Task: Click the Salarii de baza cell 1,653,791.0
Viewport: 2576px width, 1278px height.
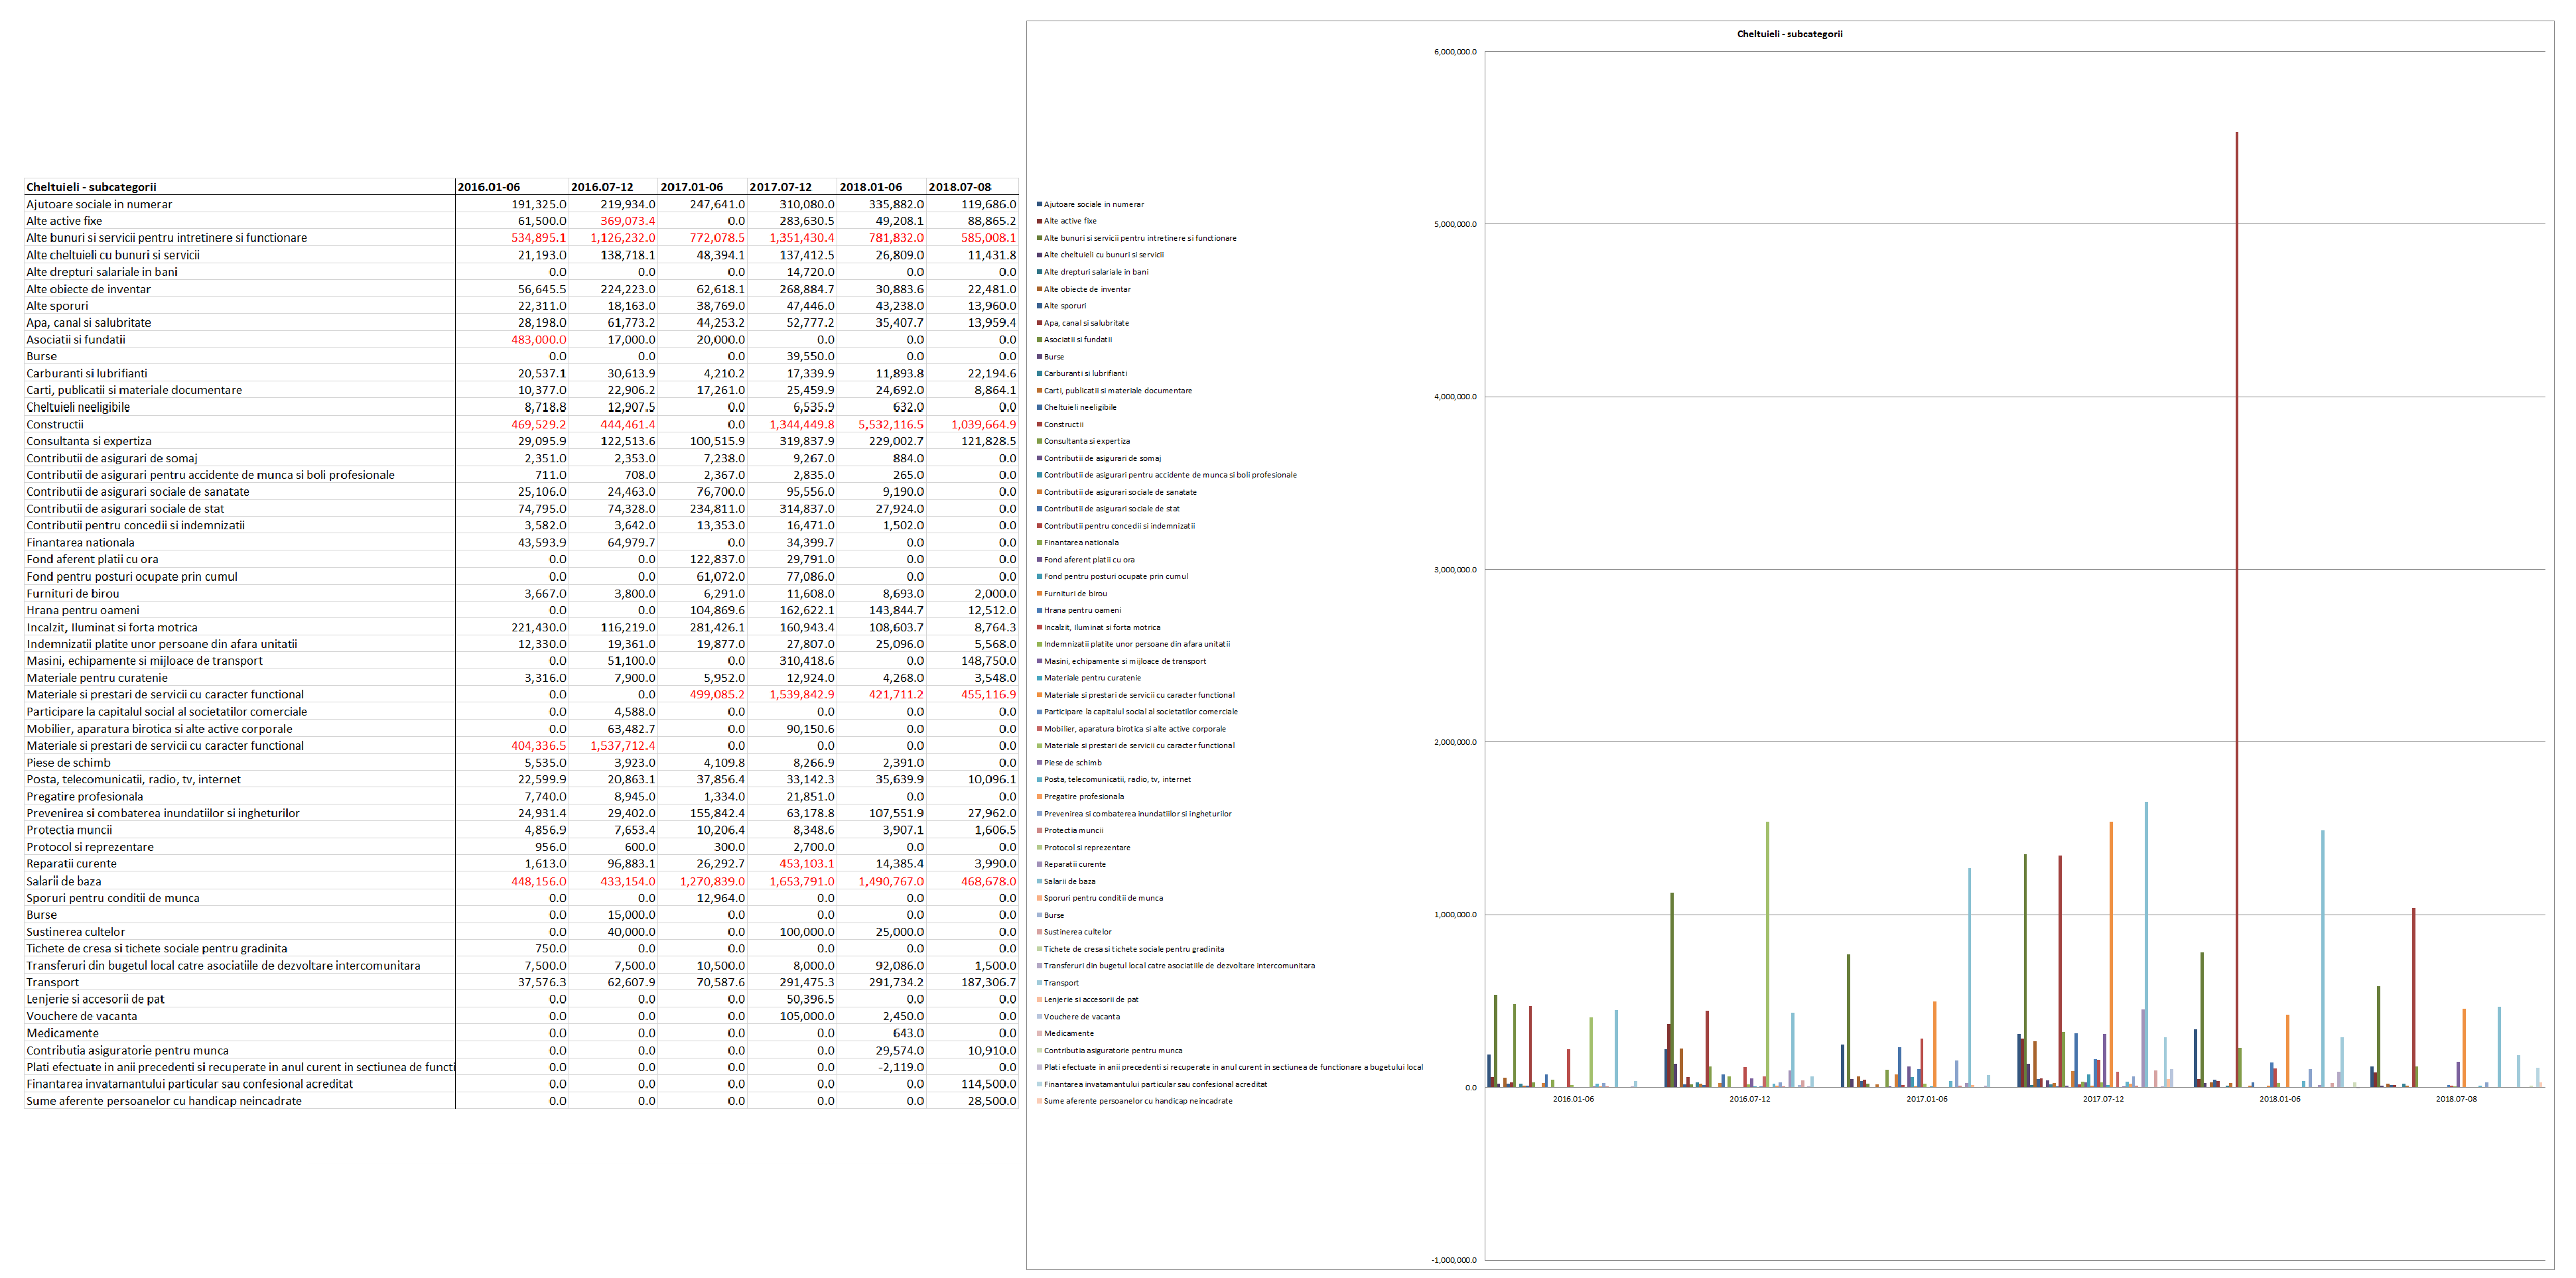Action: (x=801, y=881)
